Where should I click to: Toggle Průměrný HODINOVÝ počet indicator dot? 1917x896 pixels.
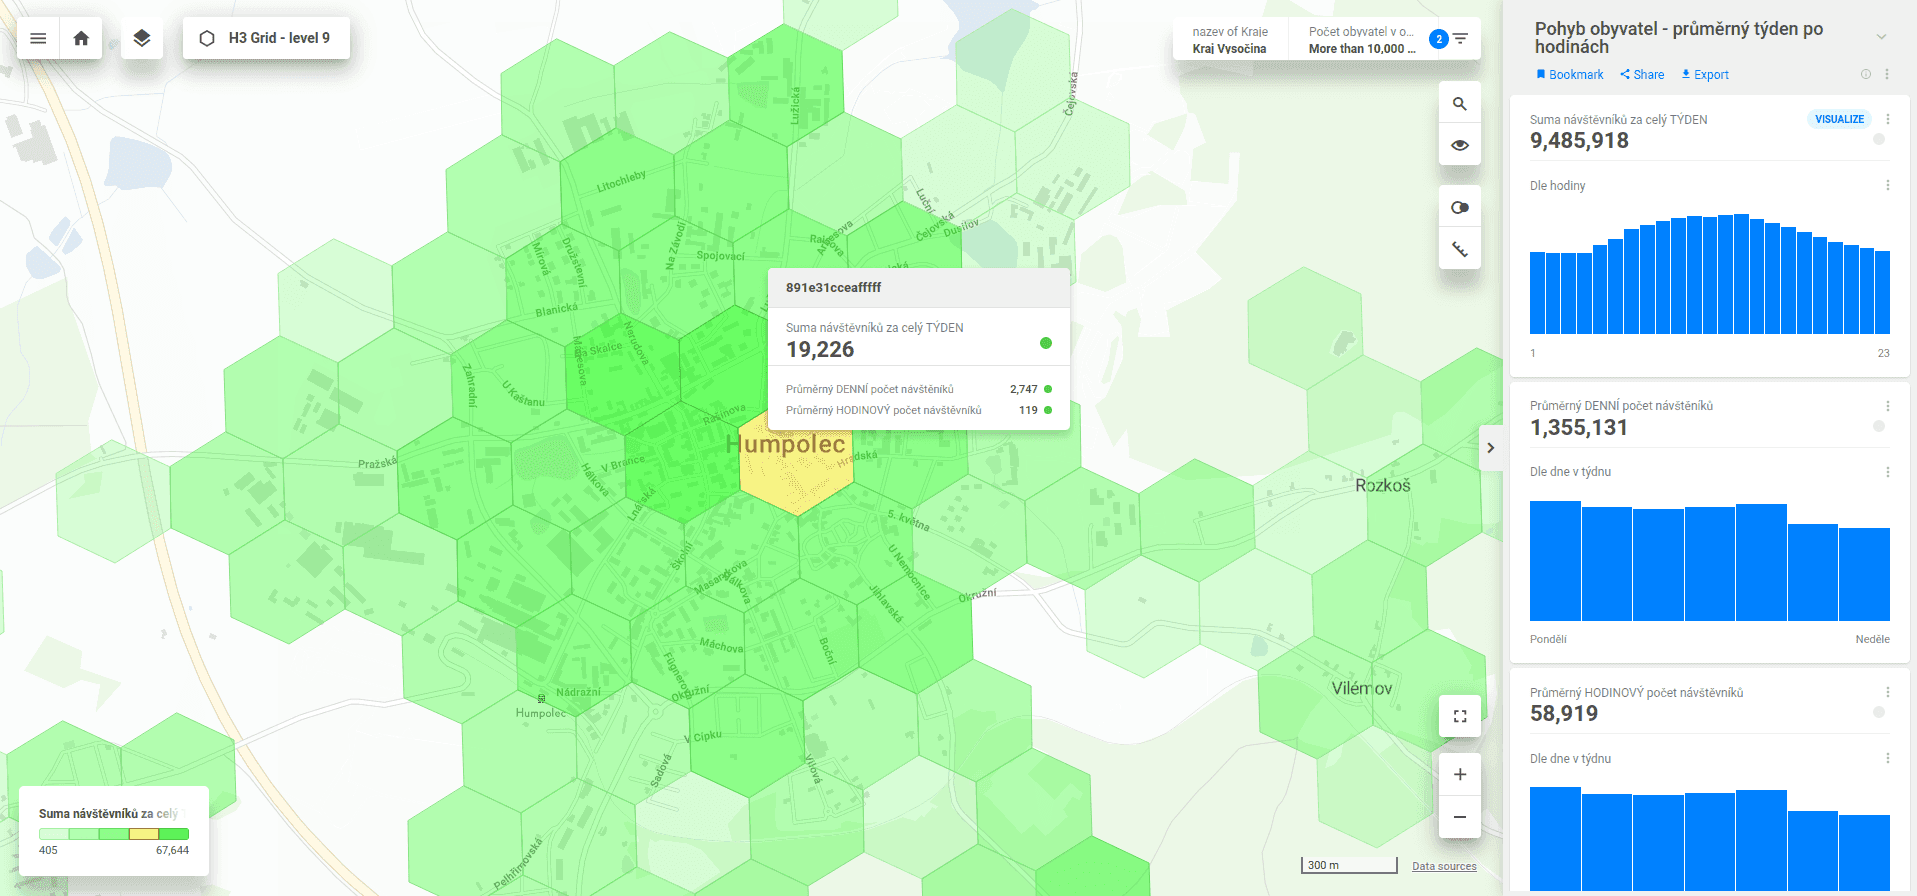[x=1879, y=712]
